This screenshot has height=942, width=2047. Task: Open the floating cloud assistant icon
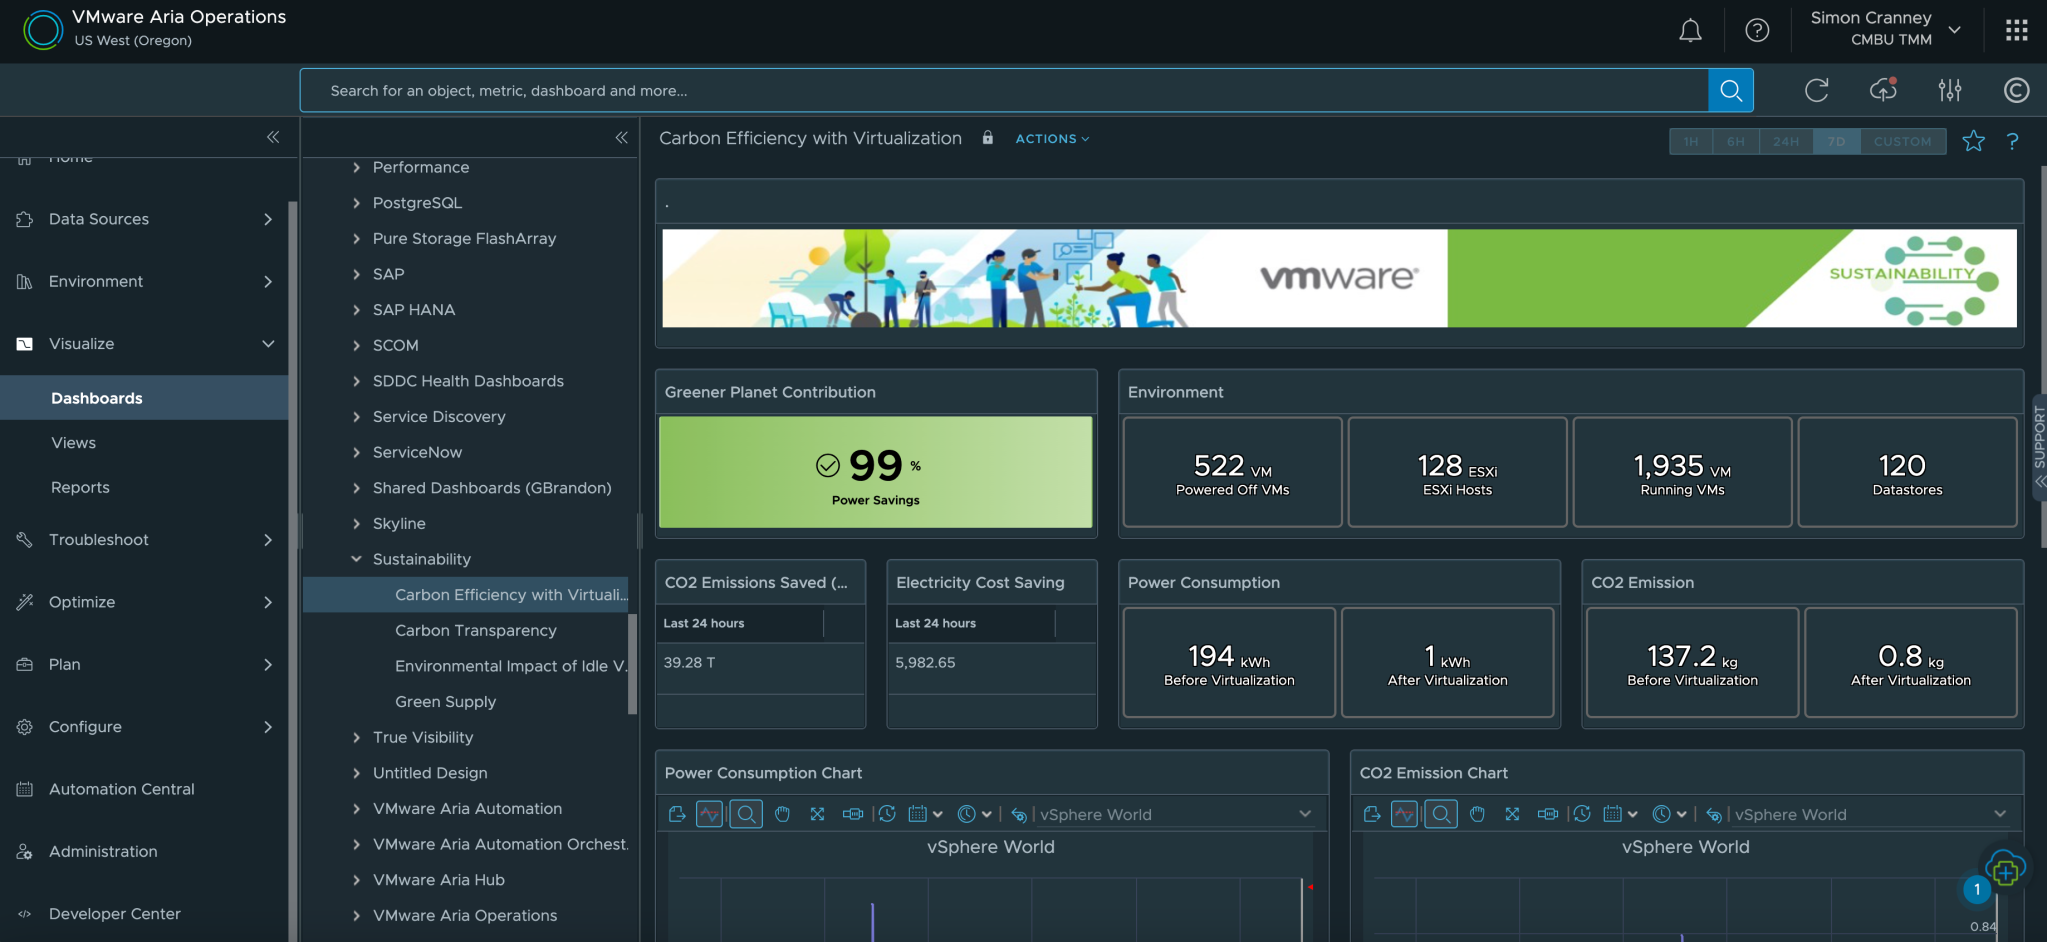coord(2005,870)
